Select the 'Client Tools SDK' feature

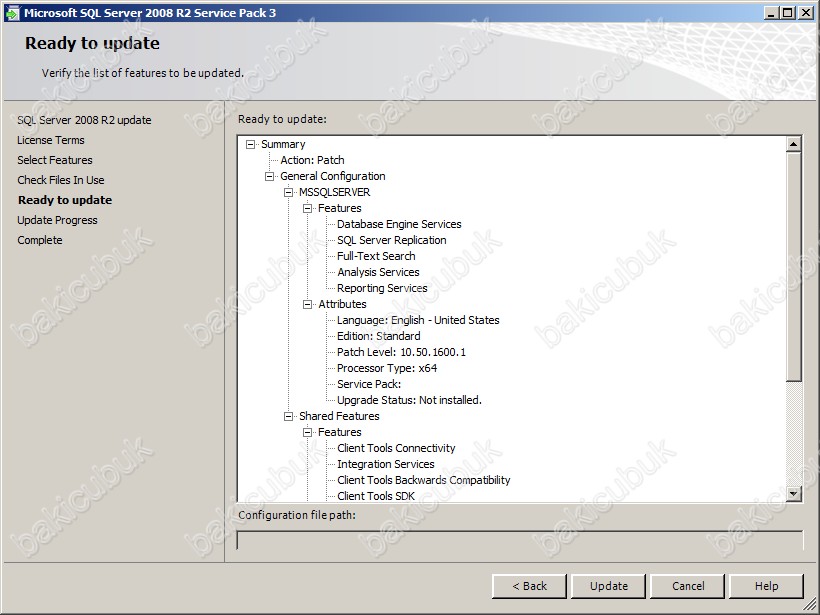click(x=375, y=496)
